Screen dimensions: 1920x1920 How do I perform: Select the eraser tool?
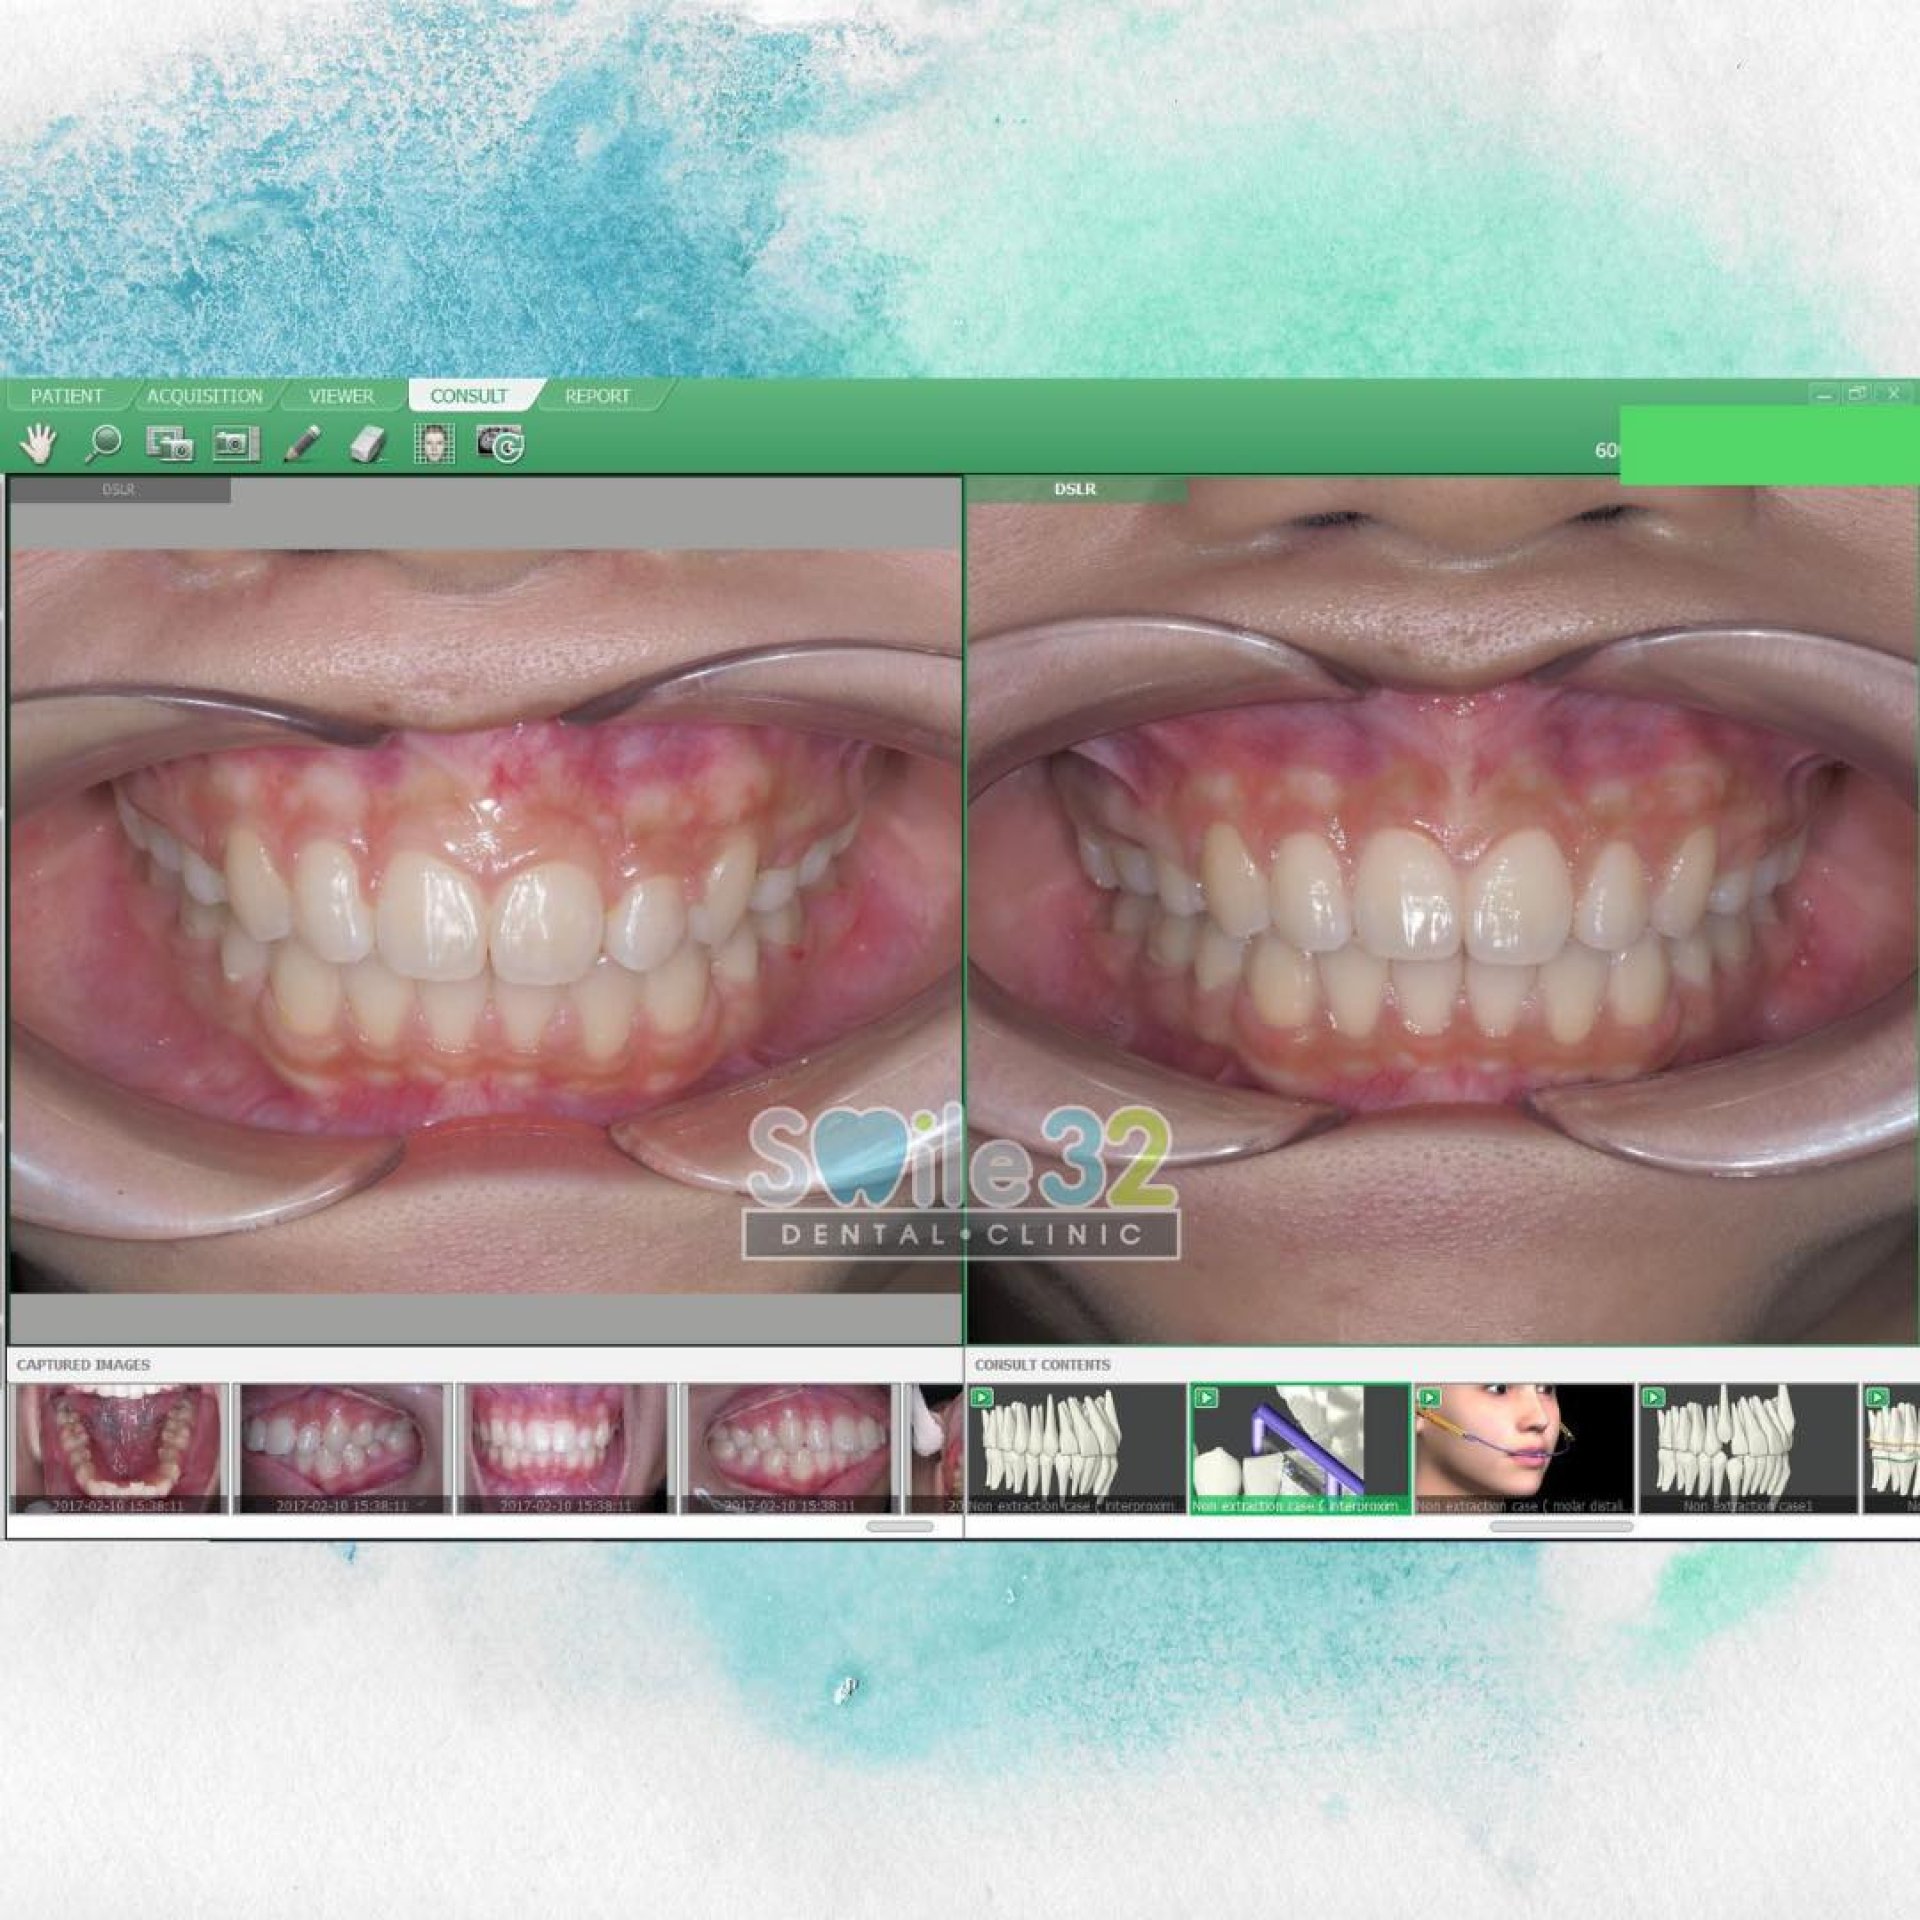click(368, 443)
